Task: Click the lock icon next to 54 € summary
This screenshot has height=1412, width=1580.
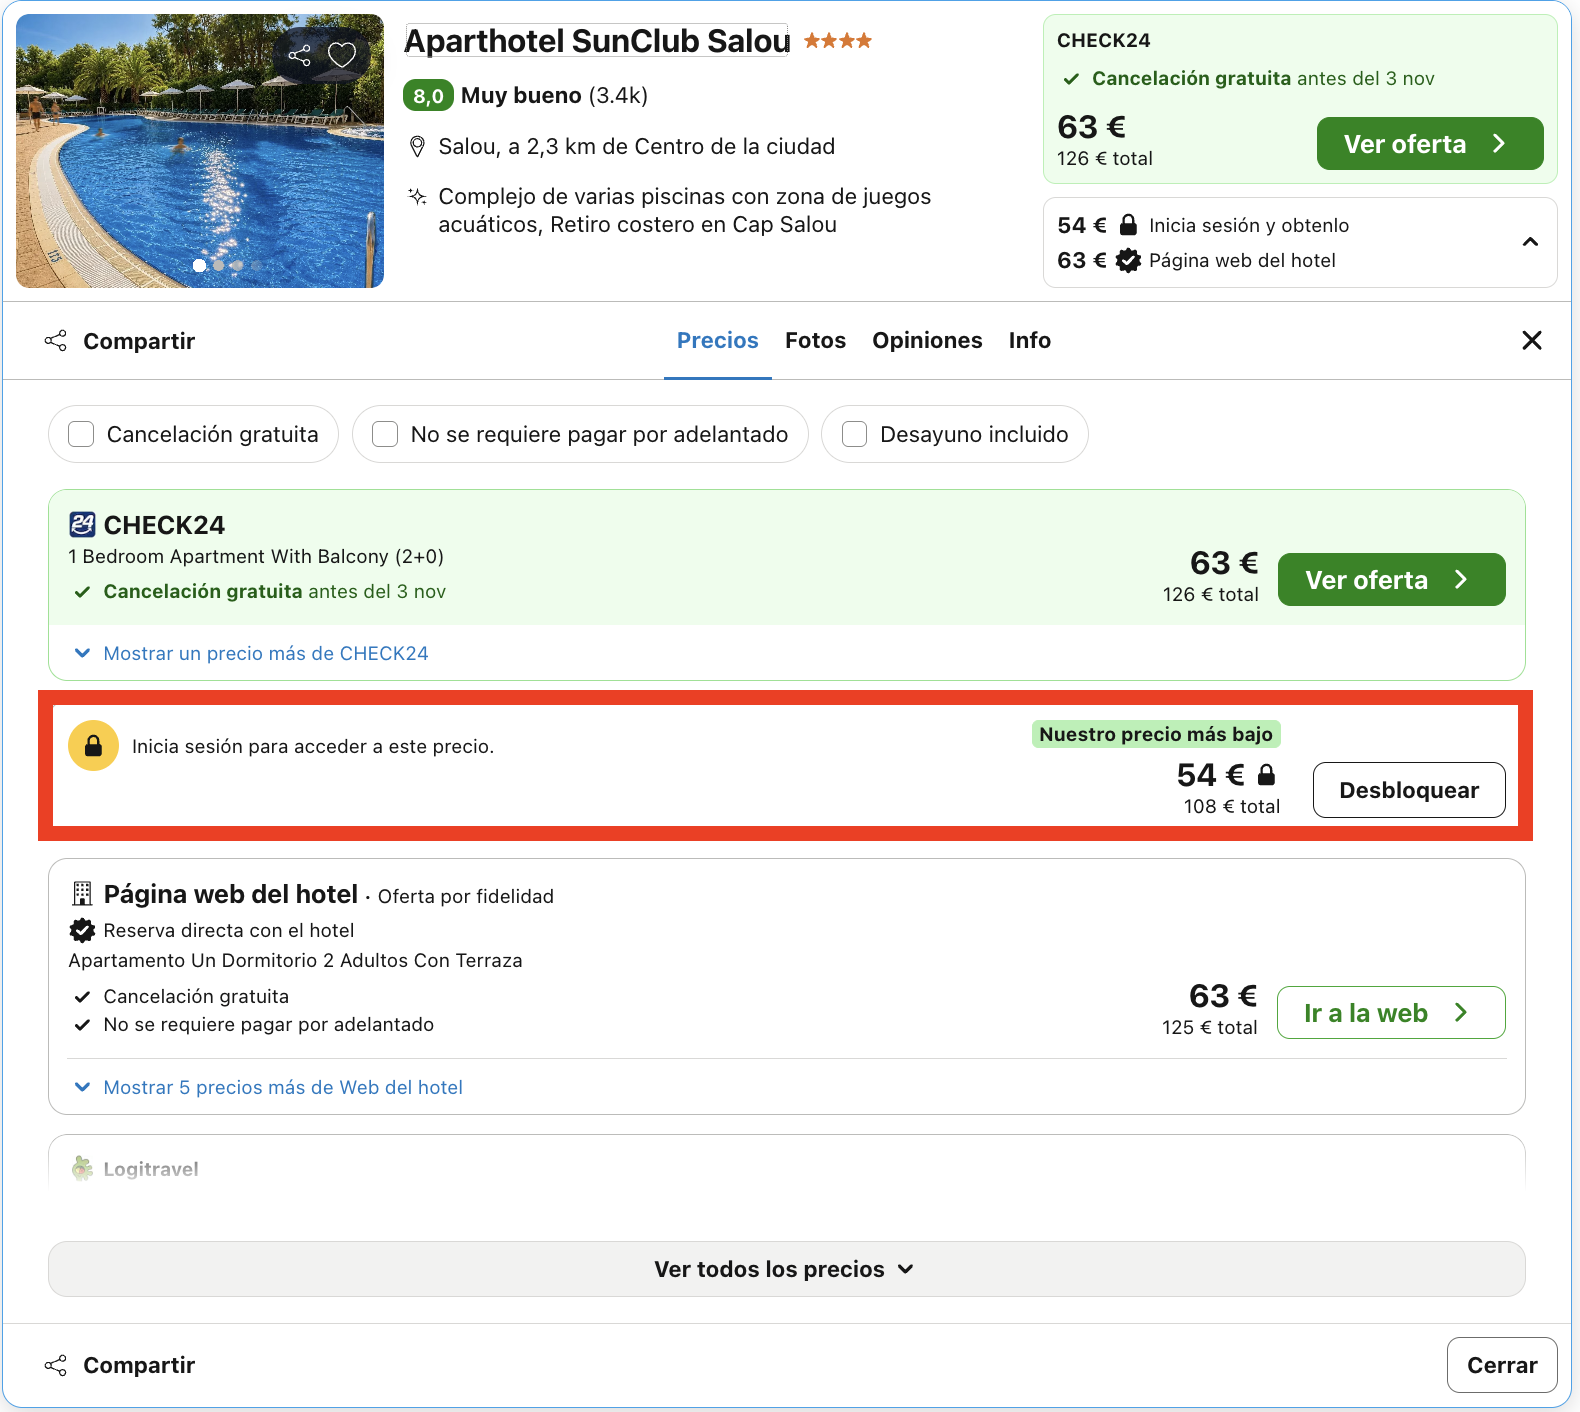Action: [x=1128, y=224]
